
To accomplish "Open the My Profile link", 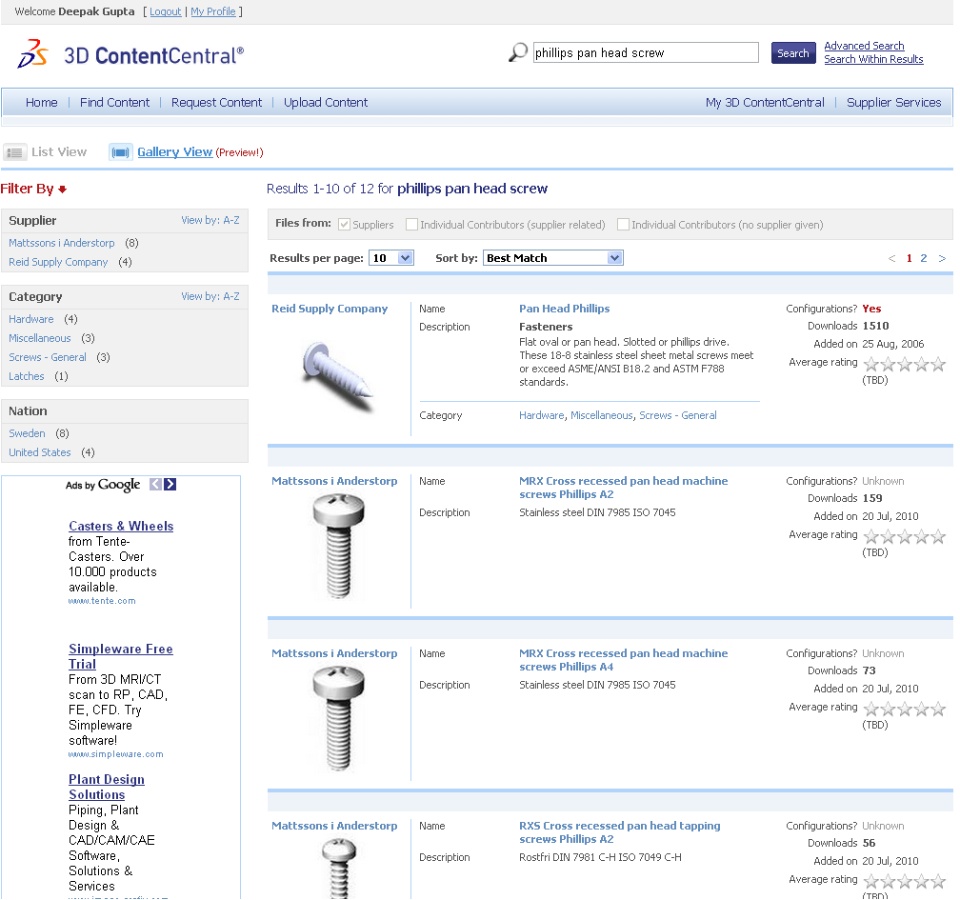I will coord(213,12).
